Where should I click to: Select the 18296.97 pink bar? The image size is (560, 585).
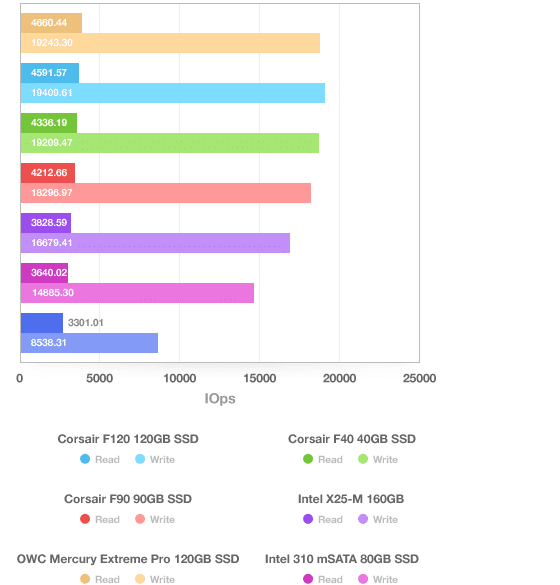coord(166,193)
